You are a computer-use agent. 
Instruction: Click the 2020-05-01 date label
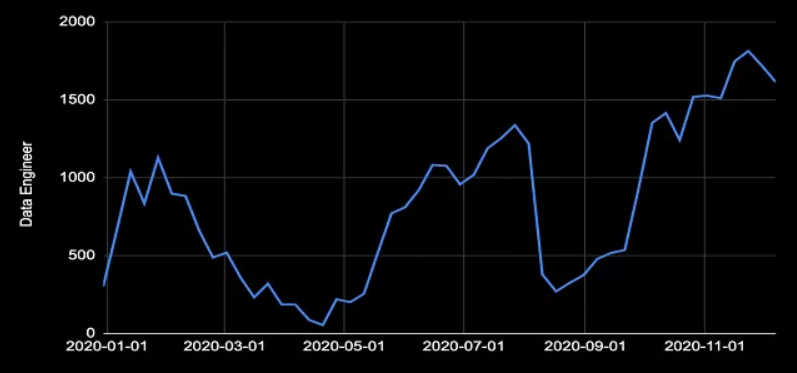[x=344, y=347]
